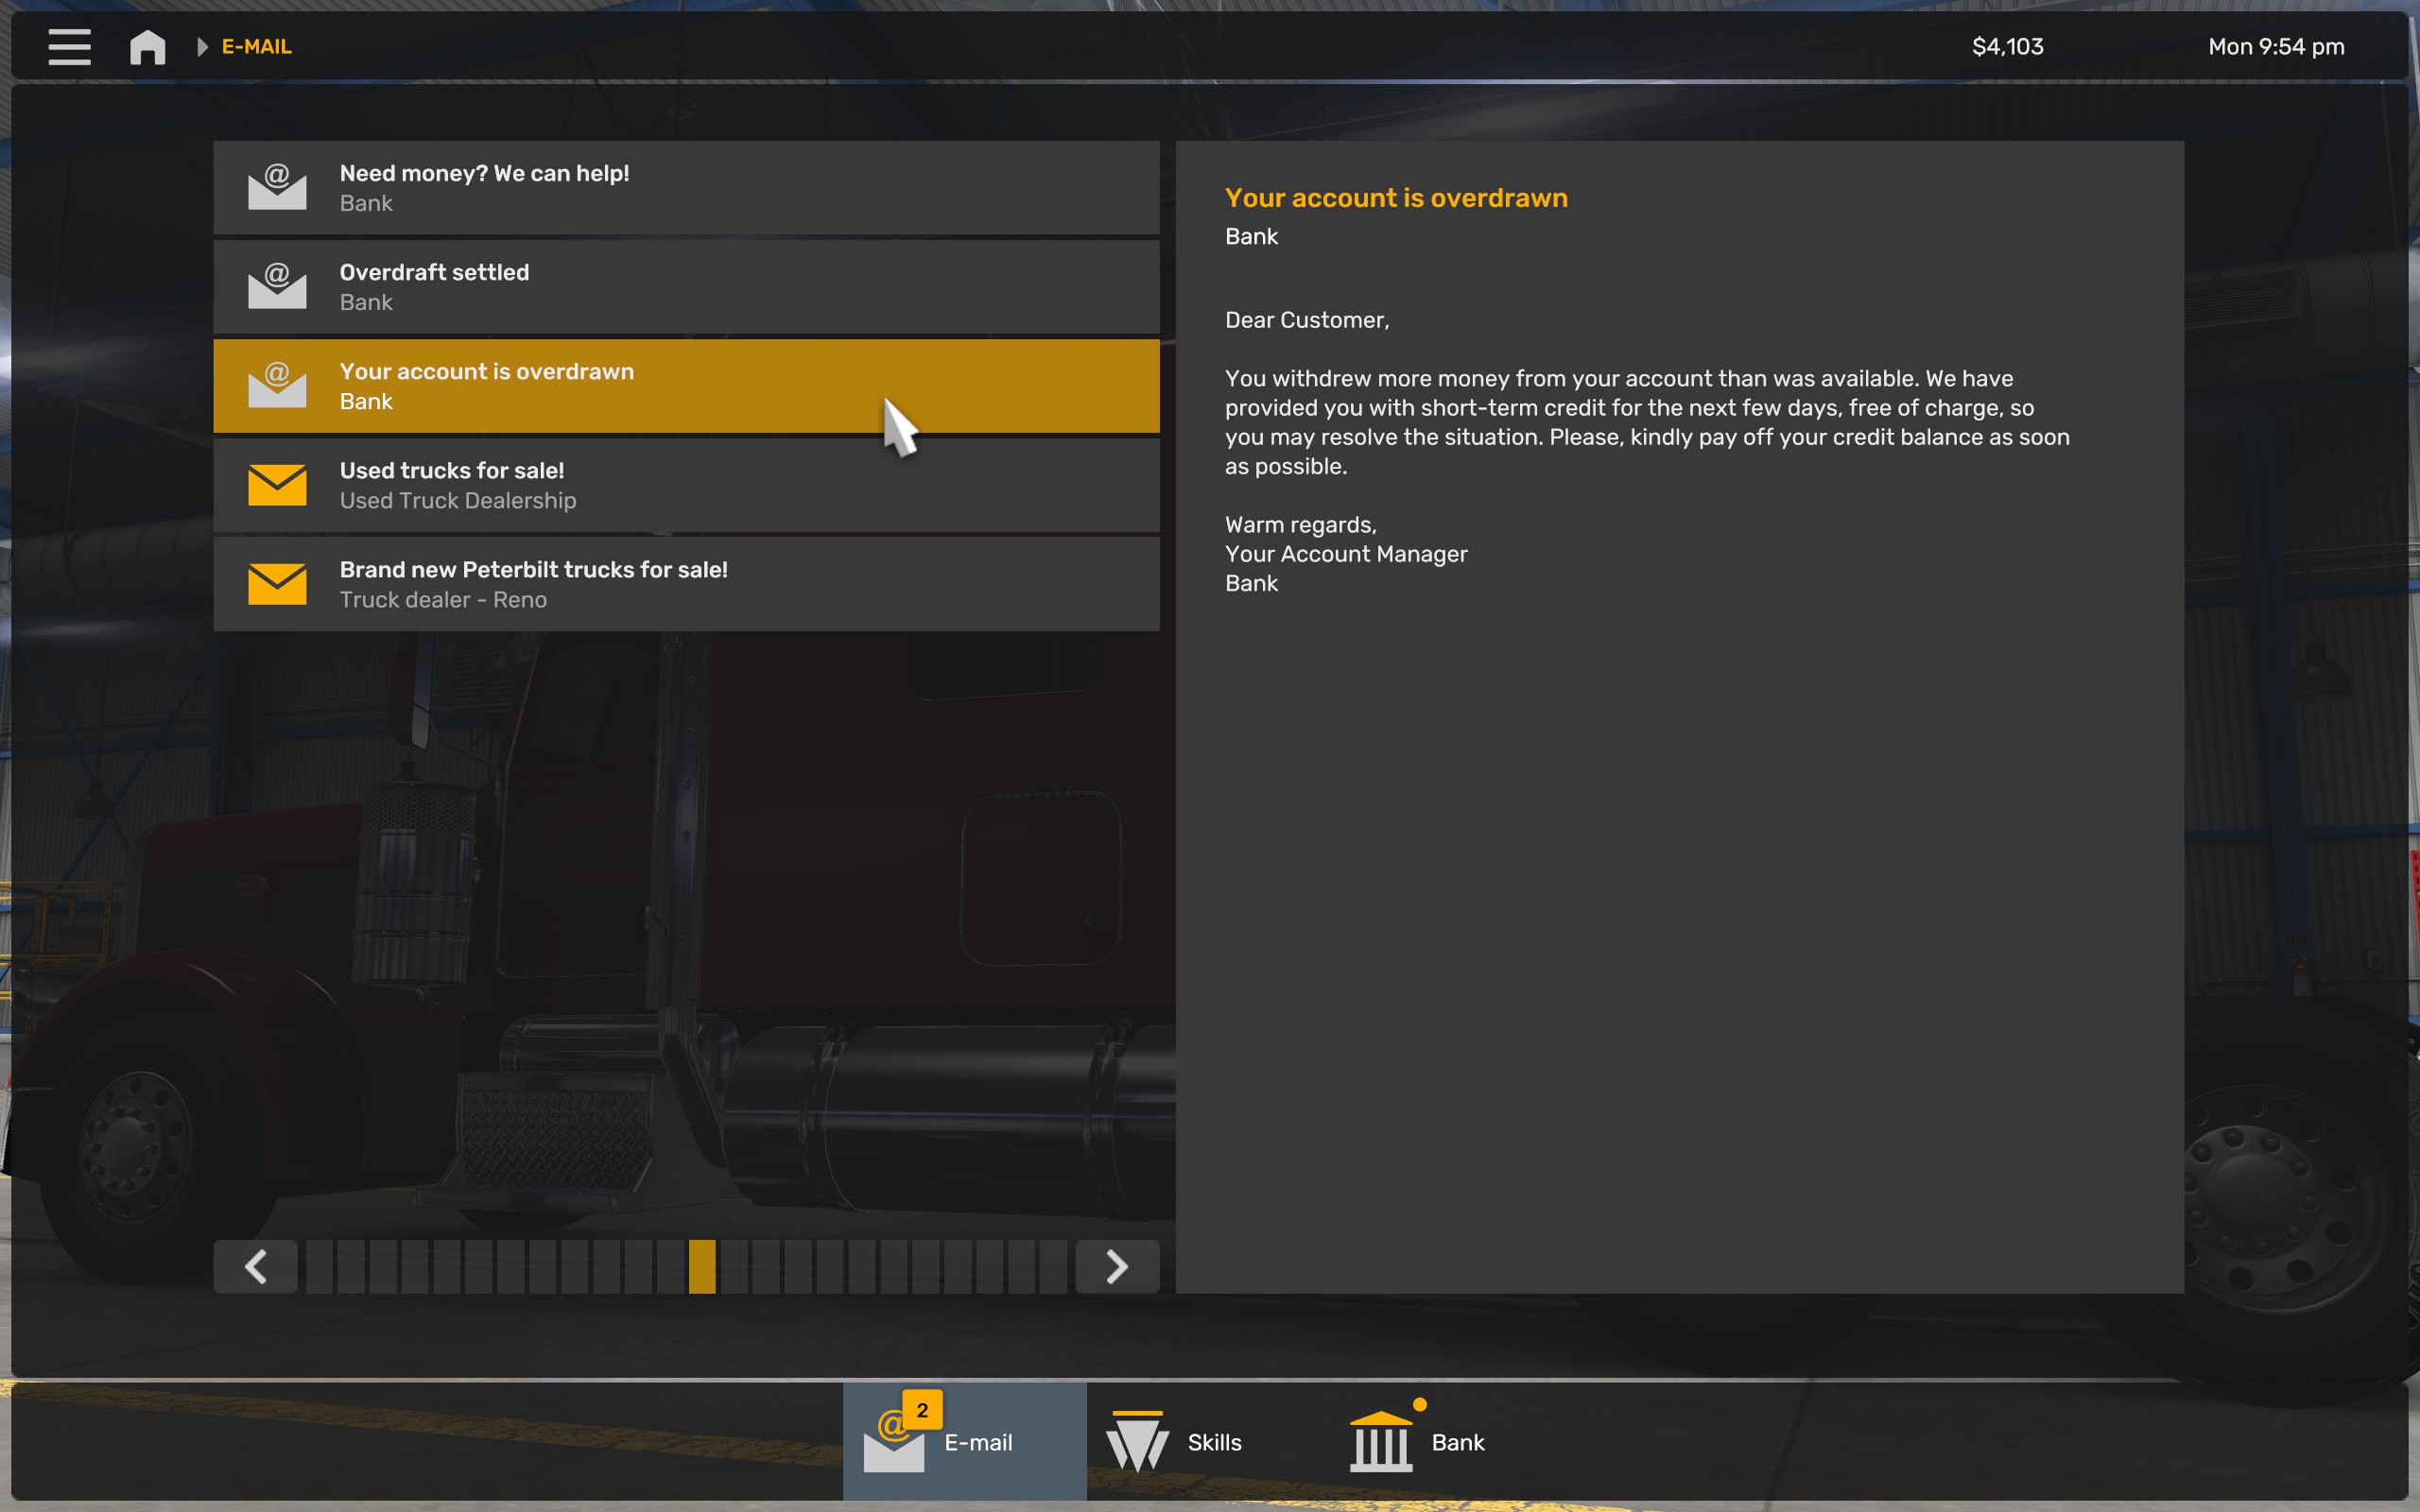2420x1512 pixels.
Task: Click the $4,103 account balance
Action: 2007,46
